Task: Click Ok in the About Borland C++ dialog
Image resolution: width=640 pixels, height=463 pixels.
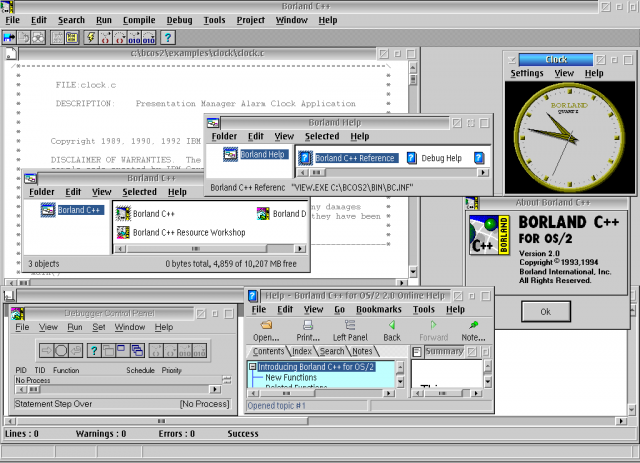Action: point(546,312)
